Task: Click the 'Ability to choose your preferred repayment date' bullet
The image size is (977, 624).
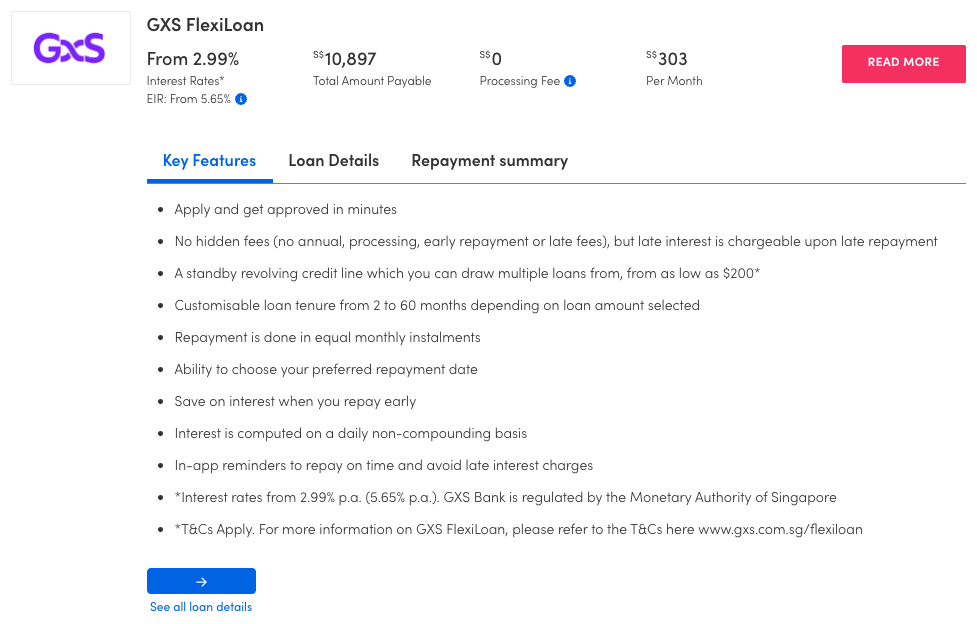Action: coord(326,369)
